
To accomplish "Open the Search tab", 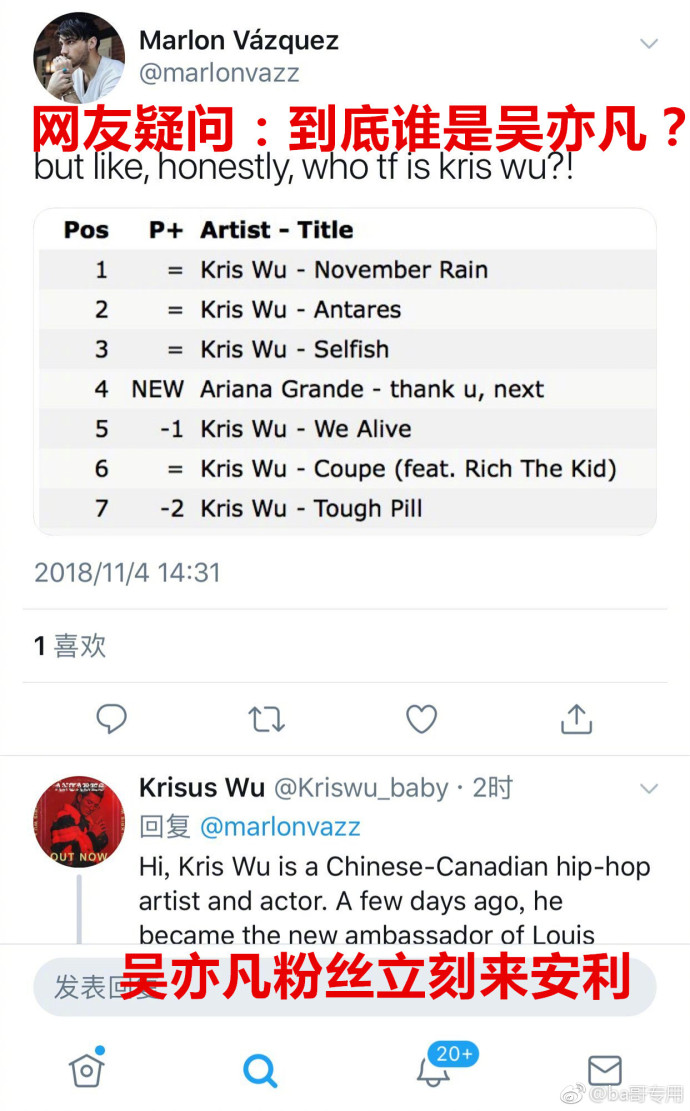I will pos(260,1070).
